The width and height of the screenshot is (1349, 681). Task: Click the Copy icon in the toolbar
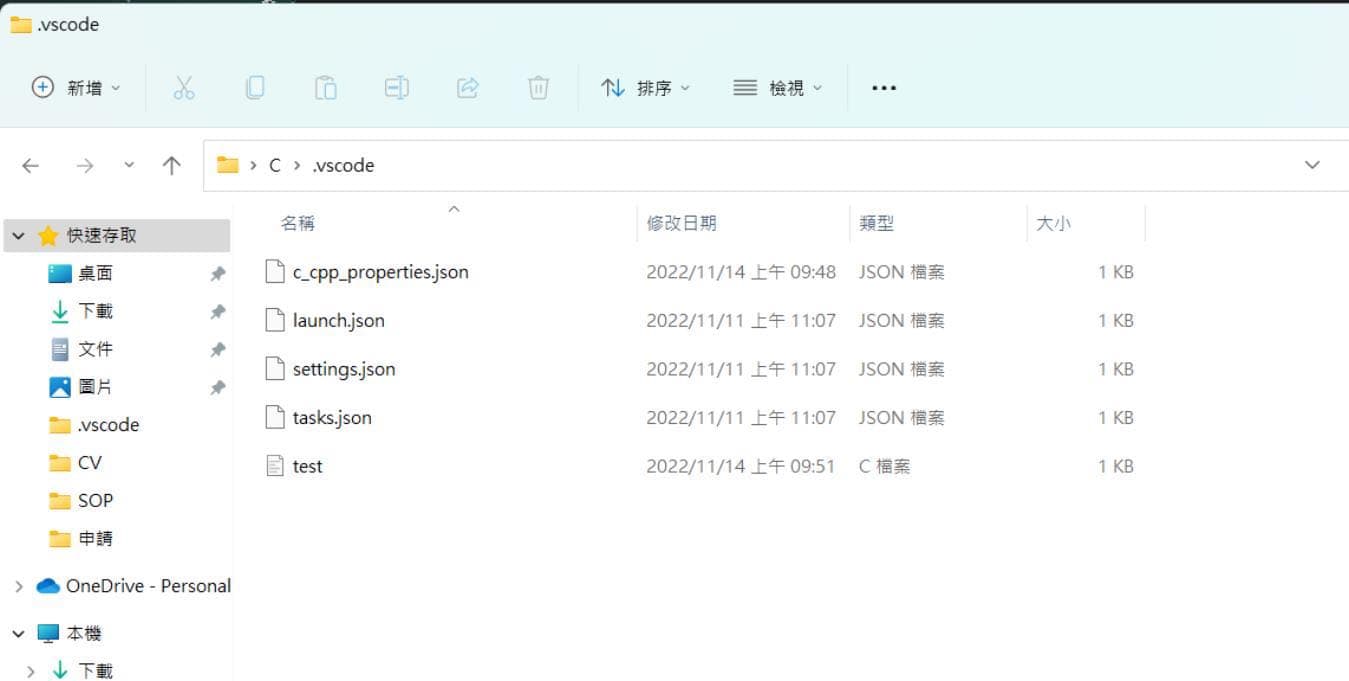click(255, 87)
